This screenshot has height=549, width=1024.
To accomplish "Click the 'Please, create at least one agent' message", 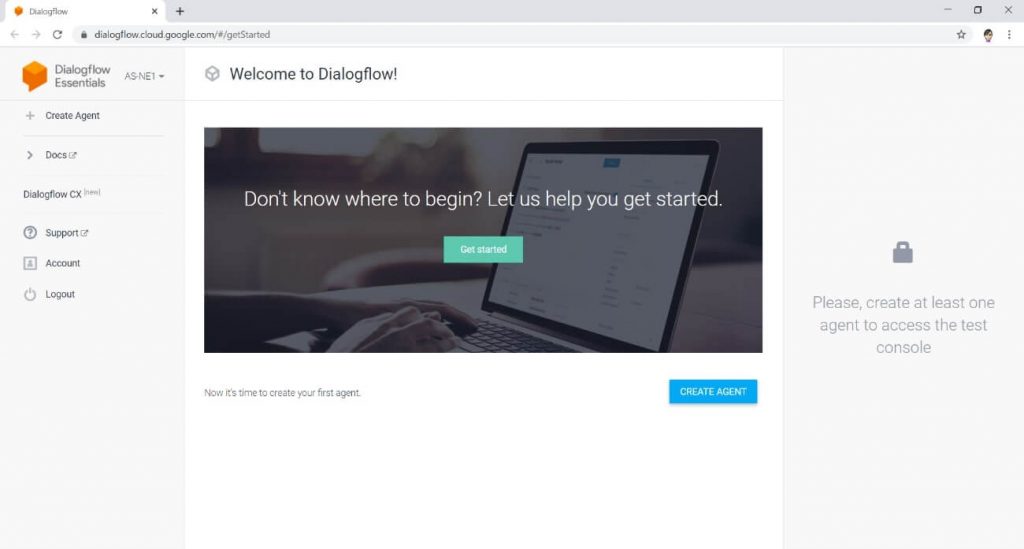I will 903,325.
